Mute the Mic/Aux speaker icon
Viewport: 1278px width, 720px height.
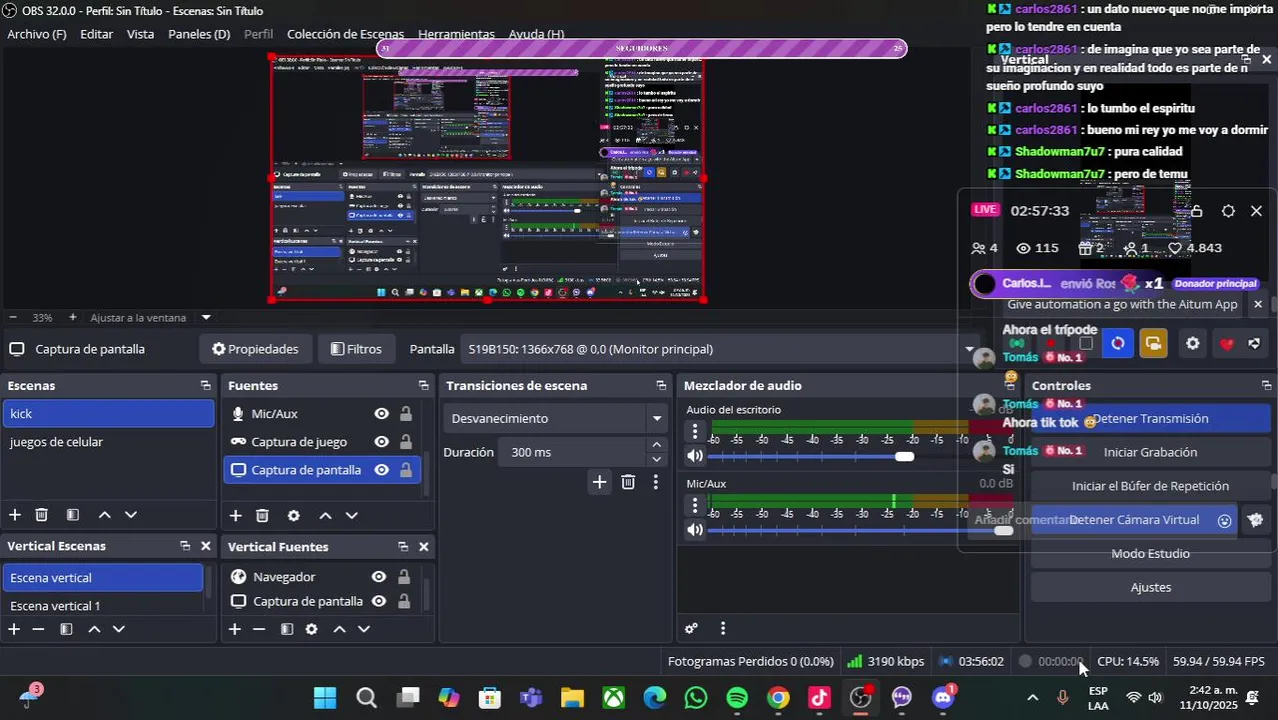[695, 530]
